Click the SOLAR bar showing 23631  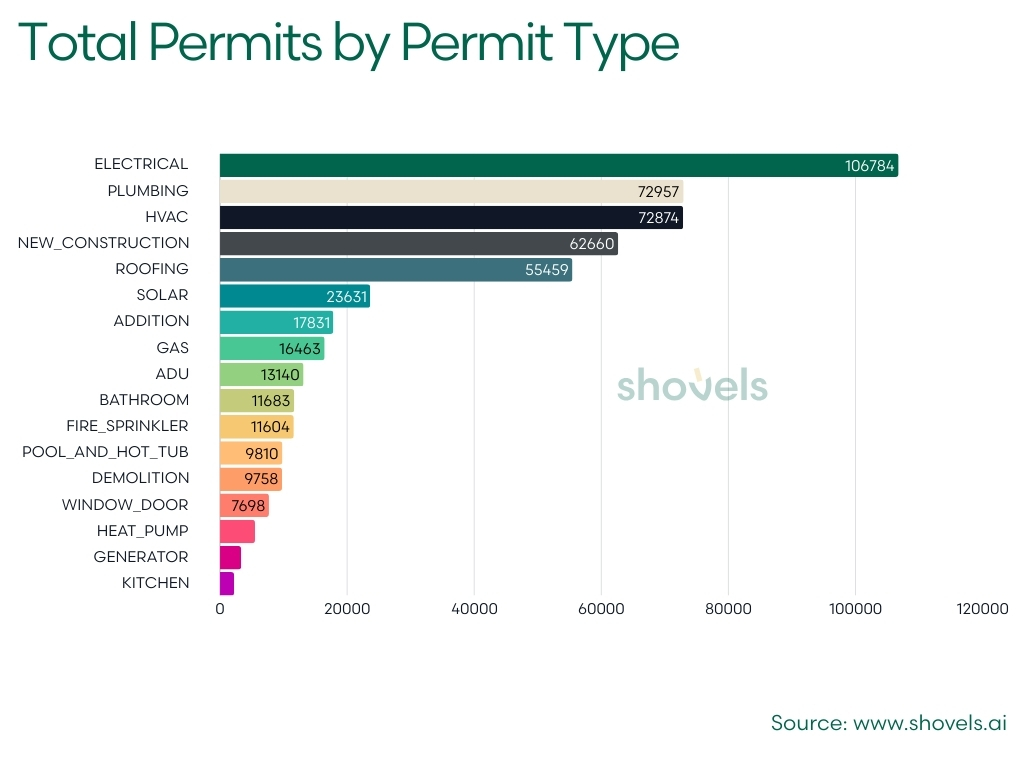pyautogui.click(x=295, y=296)
